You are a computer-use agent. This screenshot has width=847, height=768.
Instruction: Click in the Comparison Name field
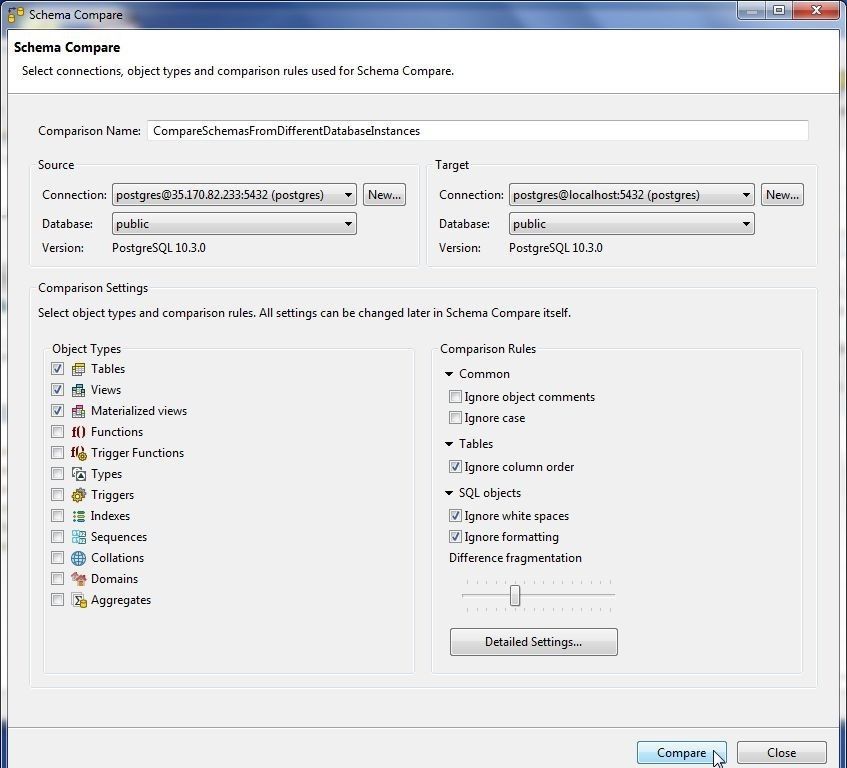(478, 131)
